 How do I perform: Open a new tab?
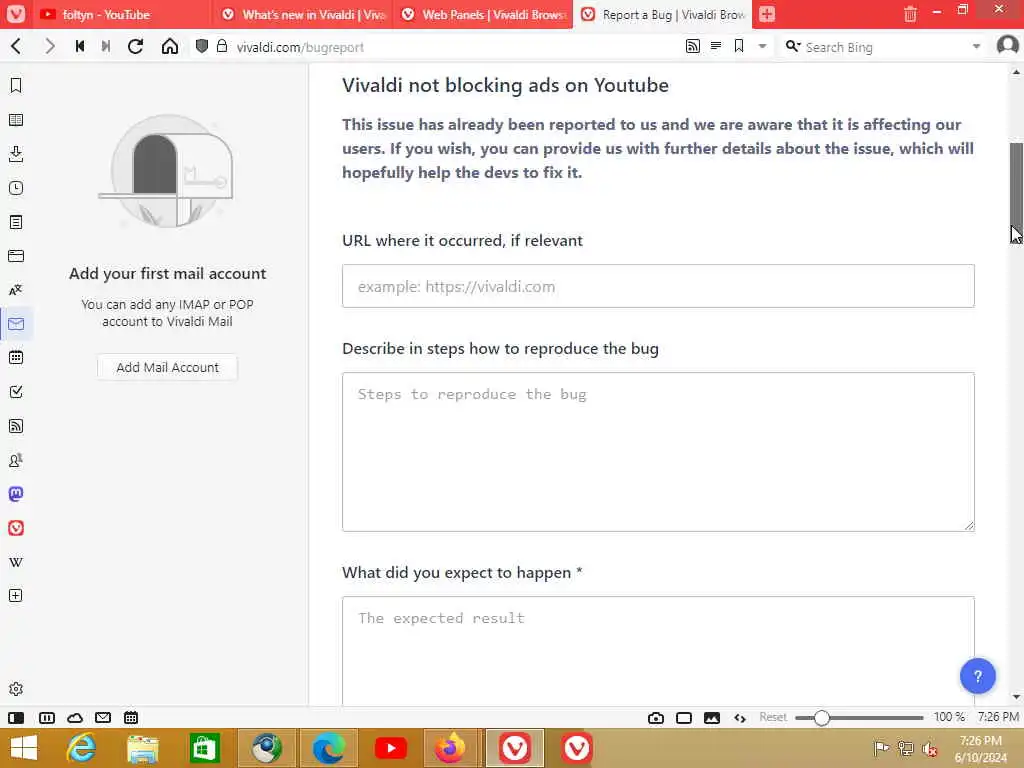(x=767, y=14)
